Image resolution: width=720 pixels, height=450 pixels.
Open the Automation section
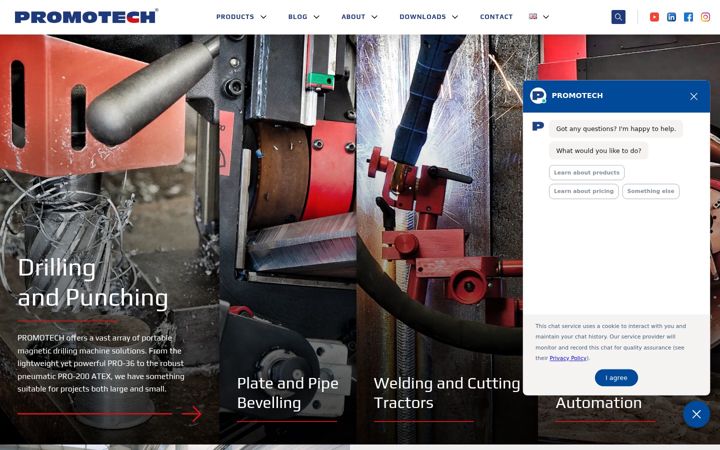[x=598, y=403]
